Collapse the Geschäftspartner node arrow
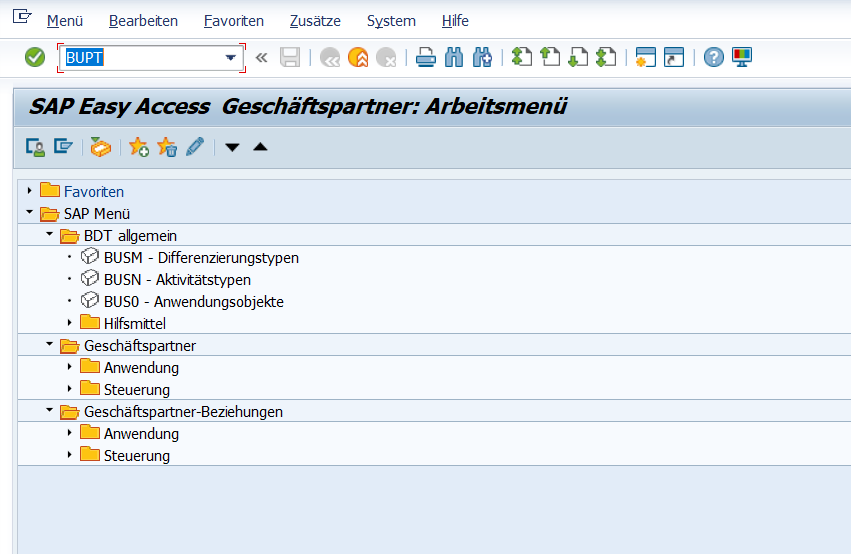This screenshot has height=554, width=851. point(49,344)
